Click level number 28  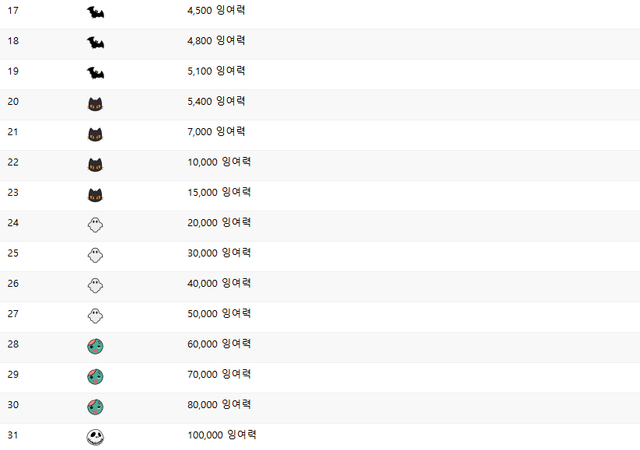tap(13, 344)
